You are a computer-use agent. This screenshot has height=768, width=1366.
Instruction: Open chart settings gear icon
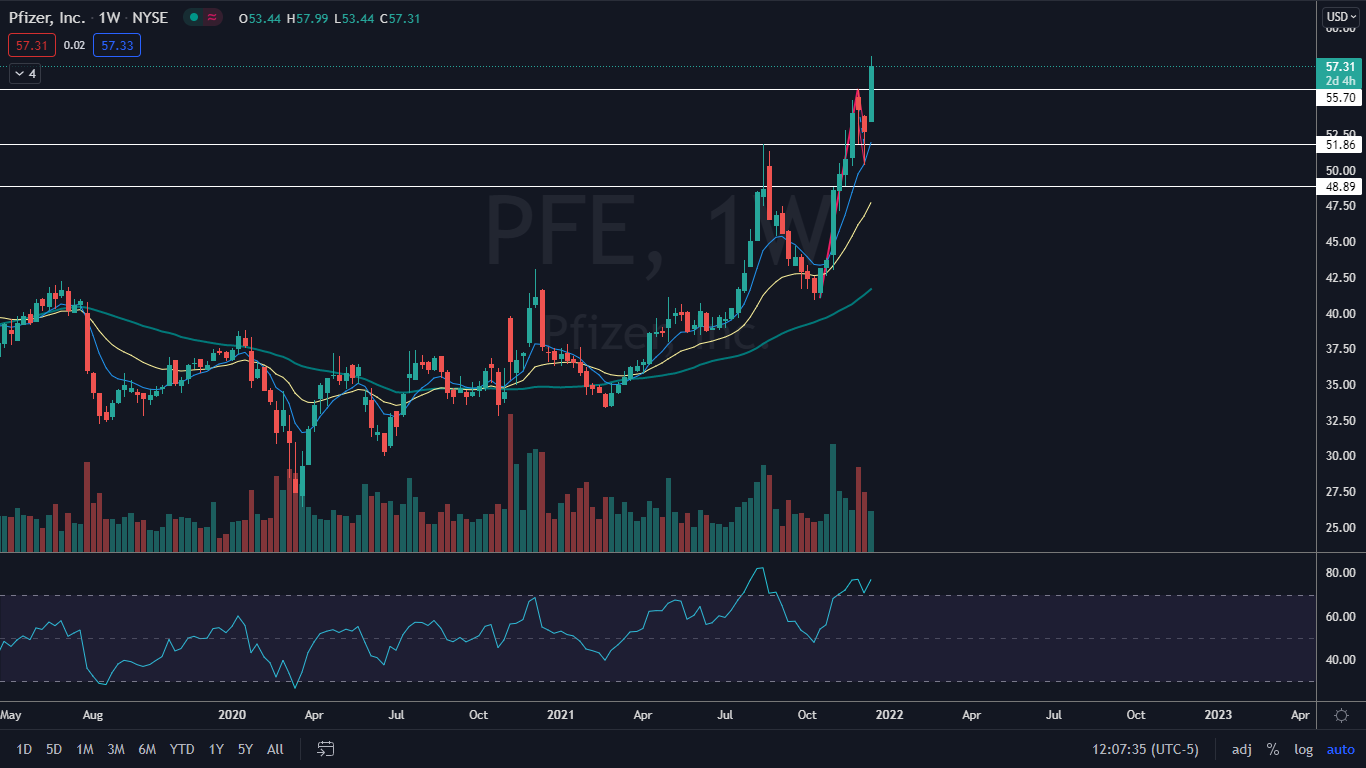pos(1340,715)
